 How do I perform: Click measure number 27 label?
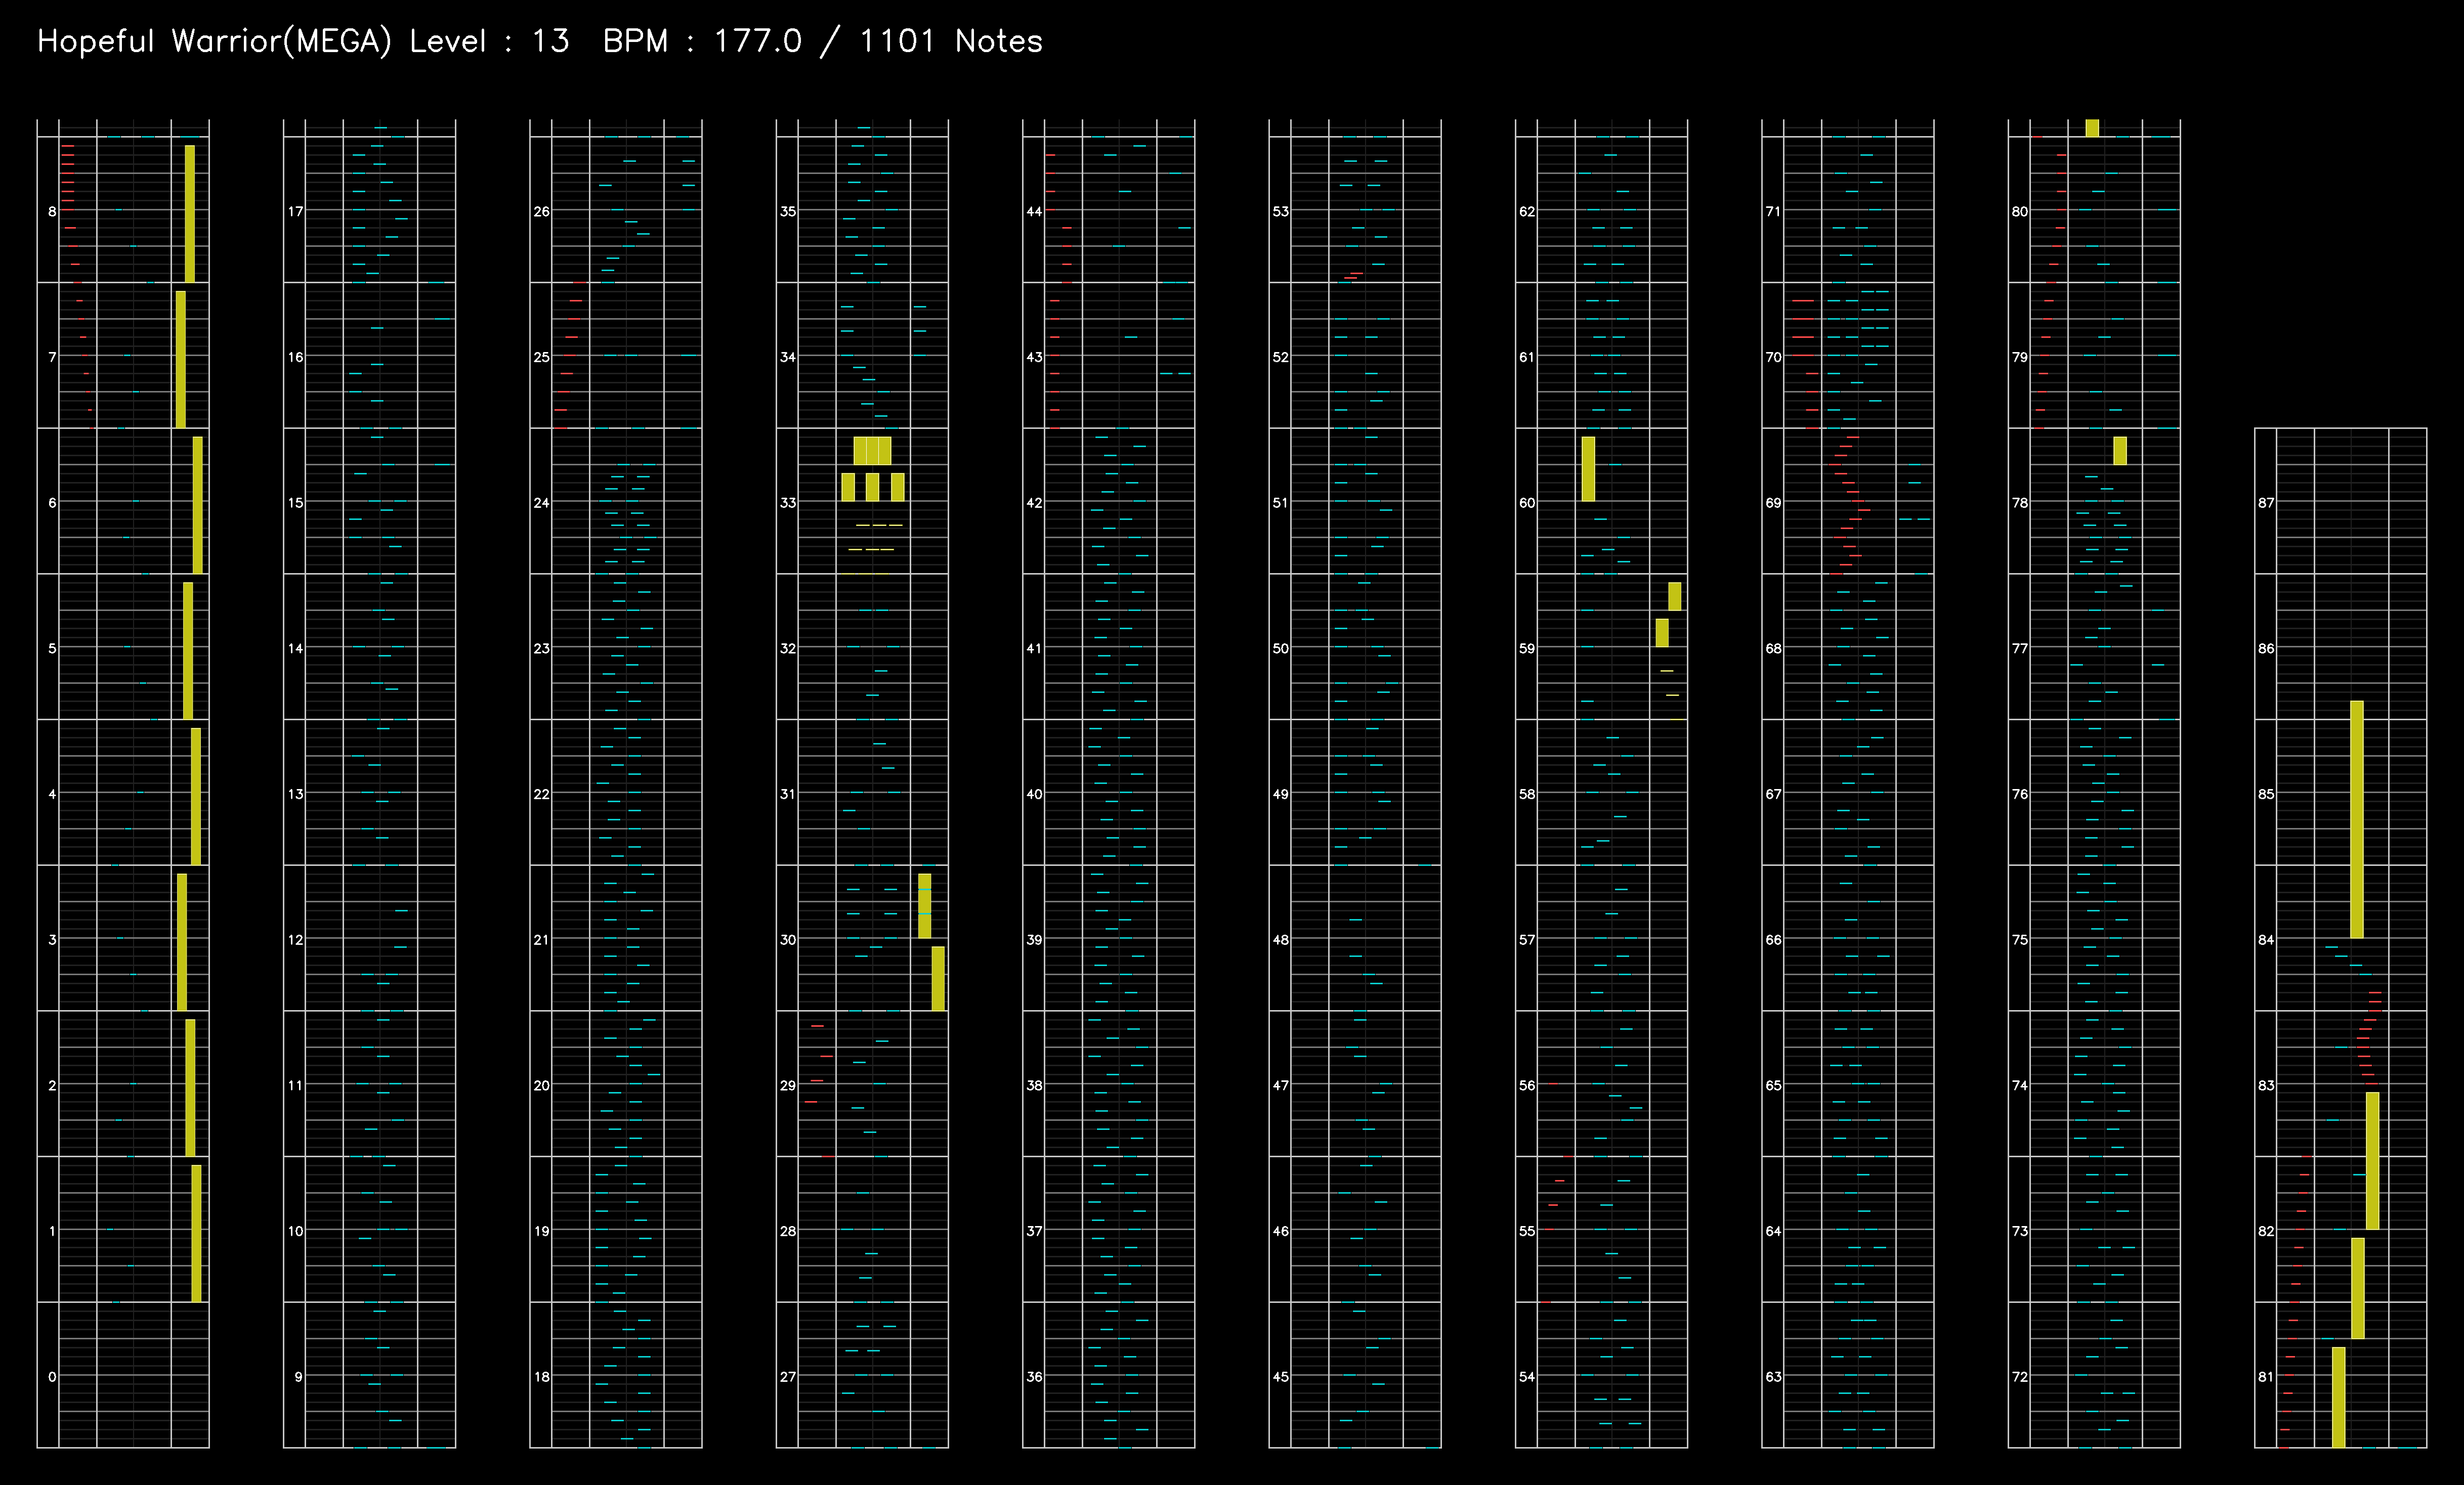coord(788,1377)
